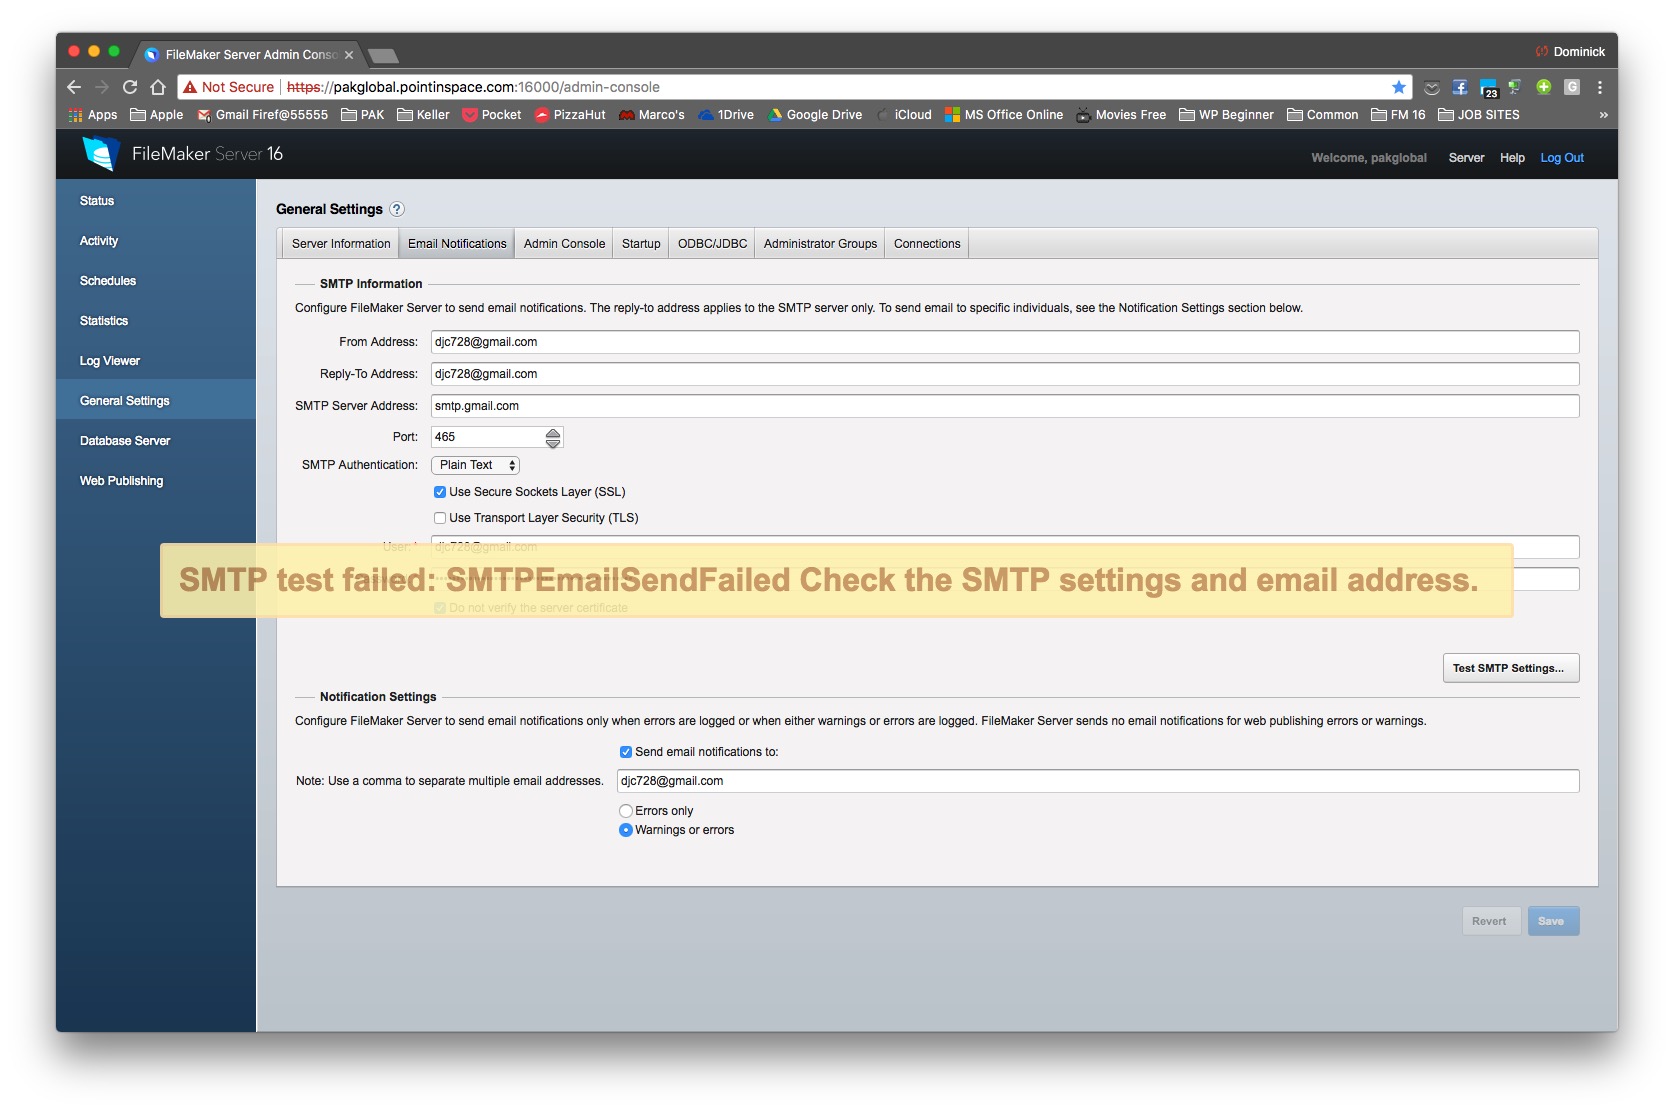
Task: Open the Gmail Firef@55555 bookmark
Action: coord(263,115)
